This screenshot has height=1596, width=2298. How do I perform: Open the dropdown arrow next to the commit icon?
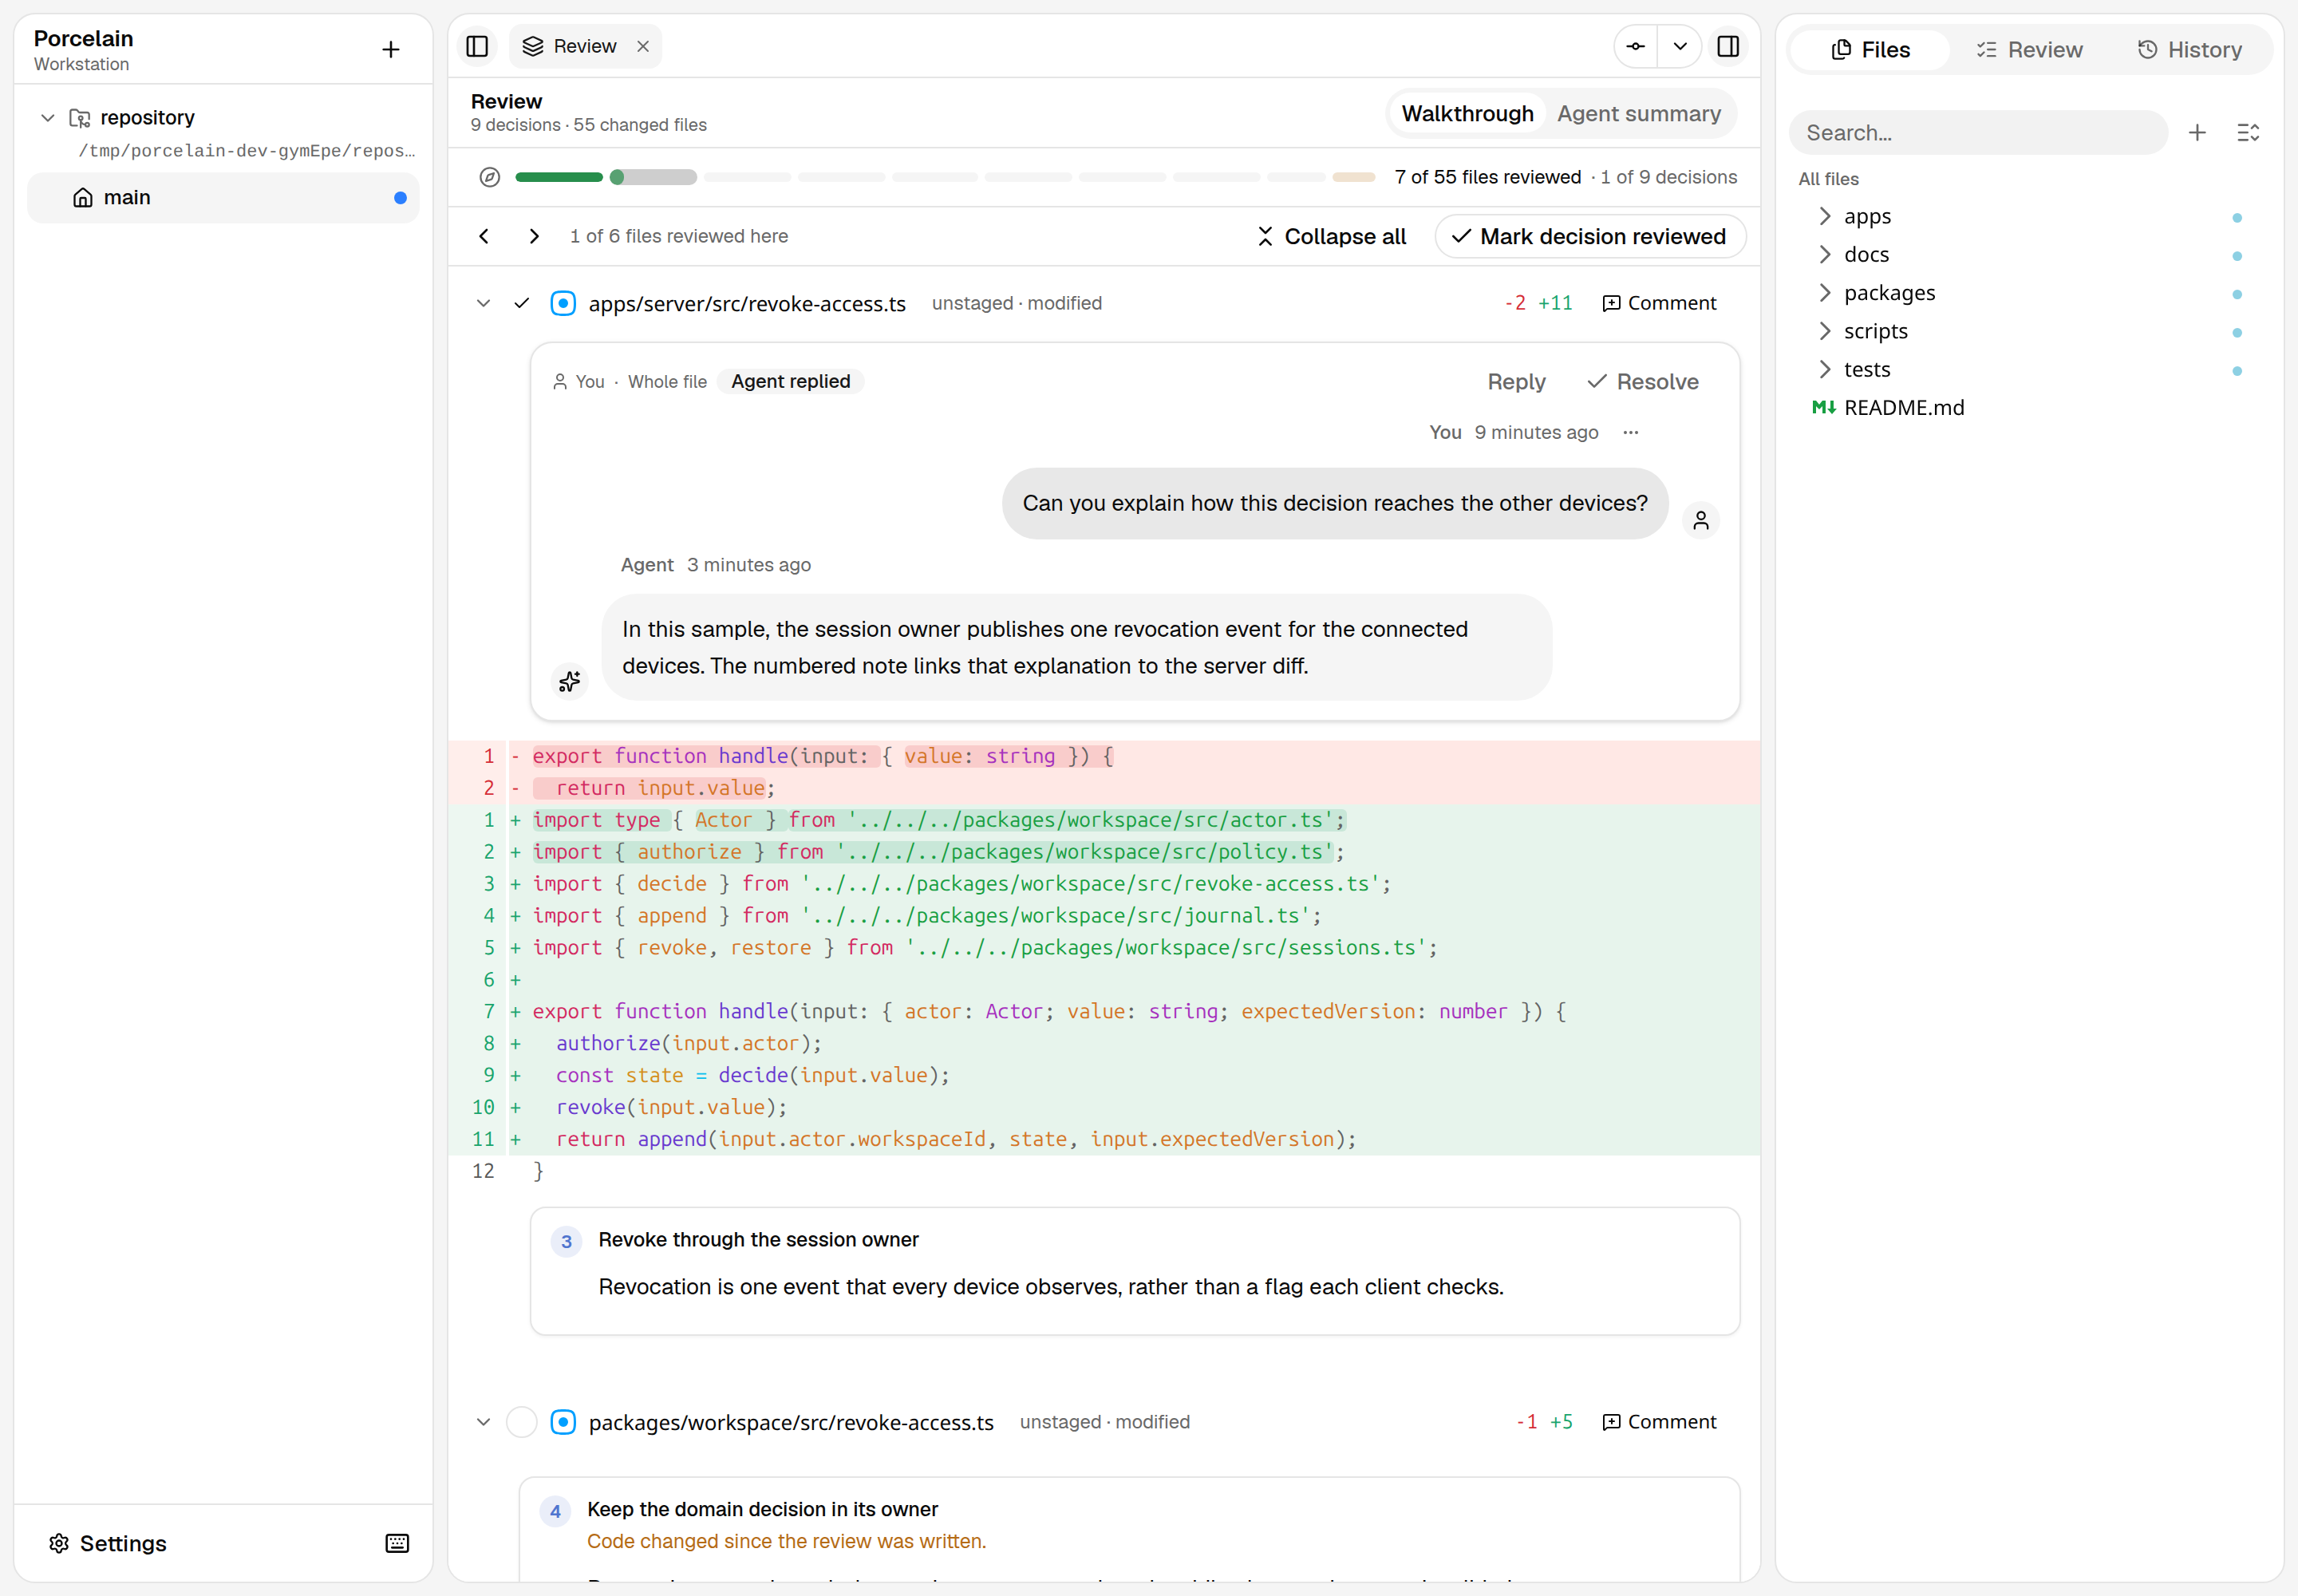(x=1680, y=46)
